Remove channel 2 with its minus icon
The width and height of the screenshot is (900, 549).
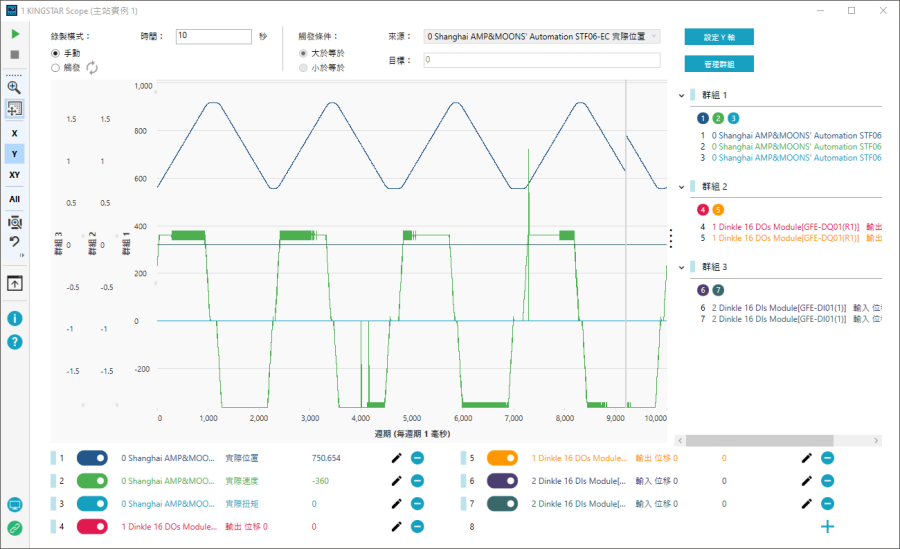(x=417, y=481)
